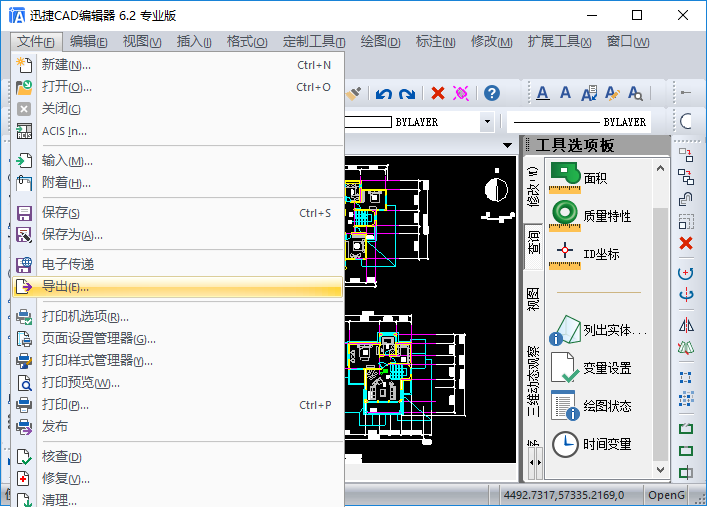Open 页面设置管理器(G) menu entry
Viewport: 707px width, 507px height.
point(178,338)
